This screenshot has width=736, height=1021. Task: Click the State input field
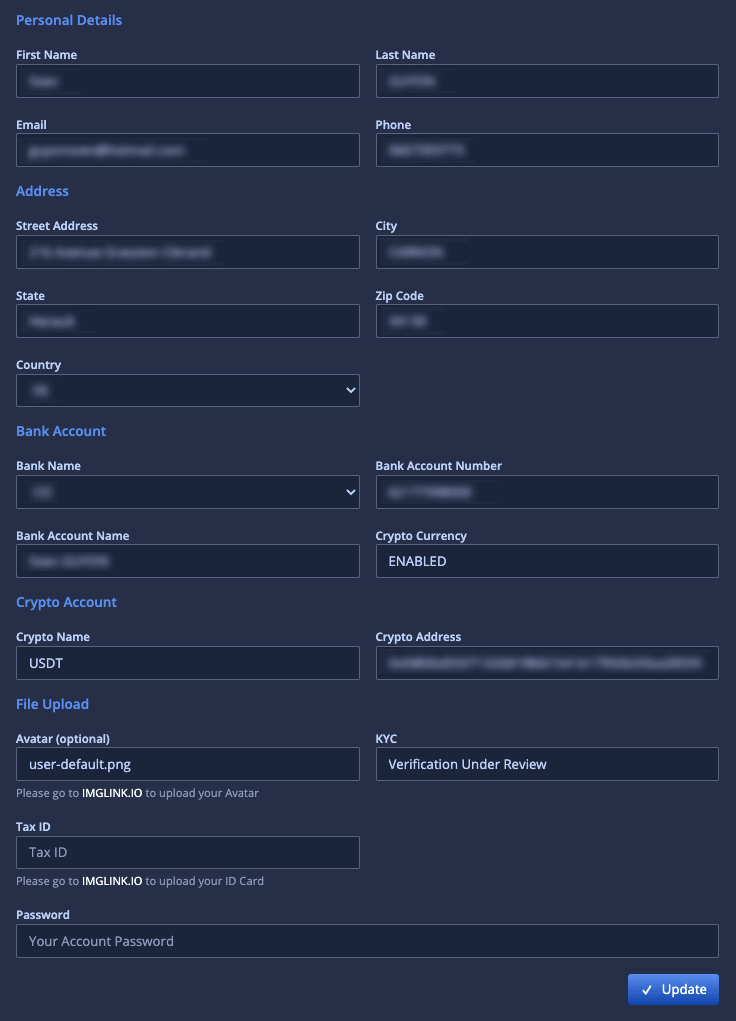coord(187,321)
